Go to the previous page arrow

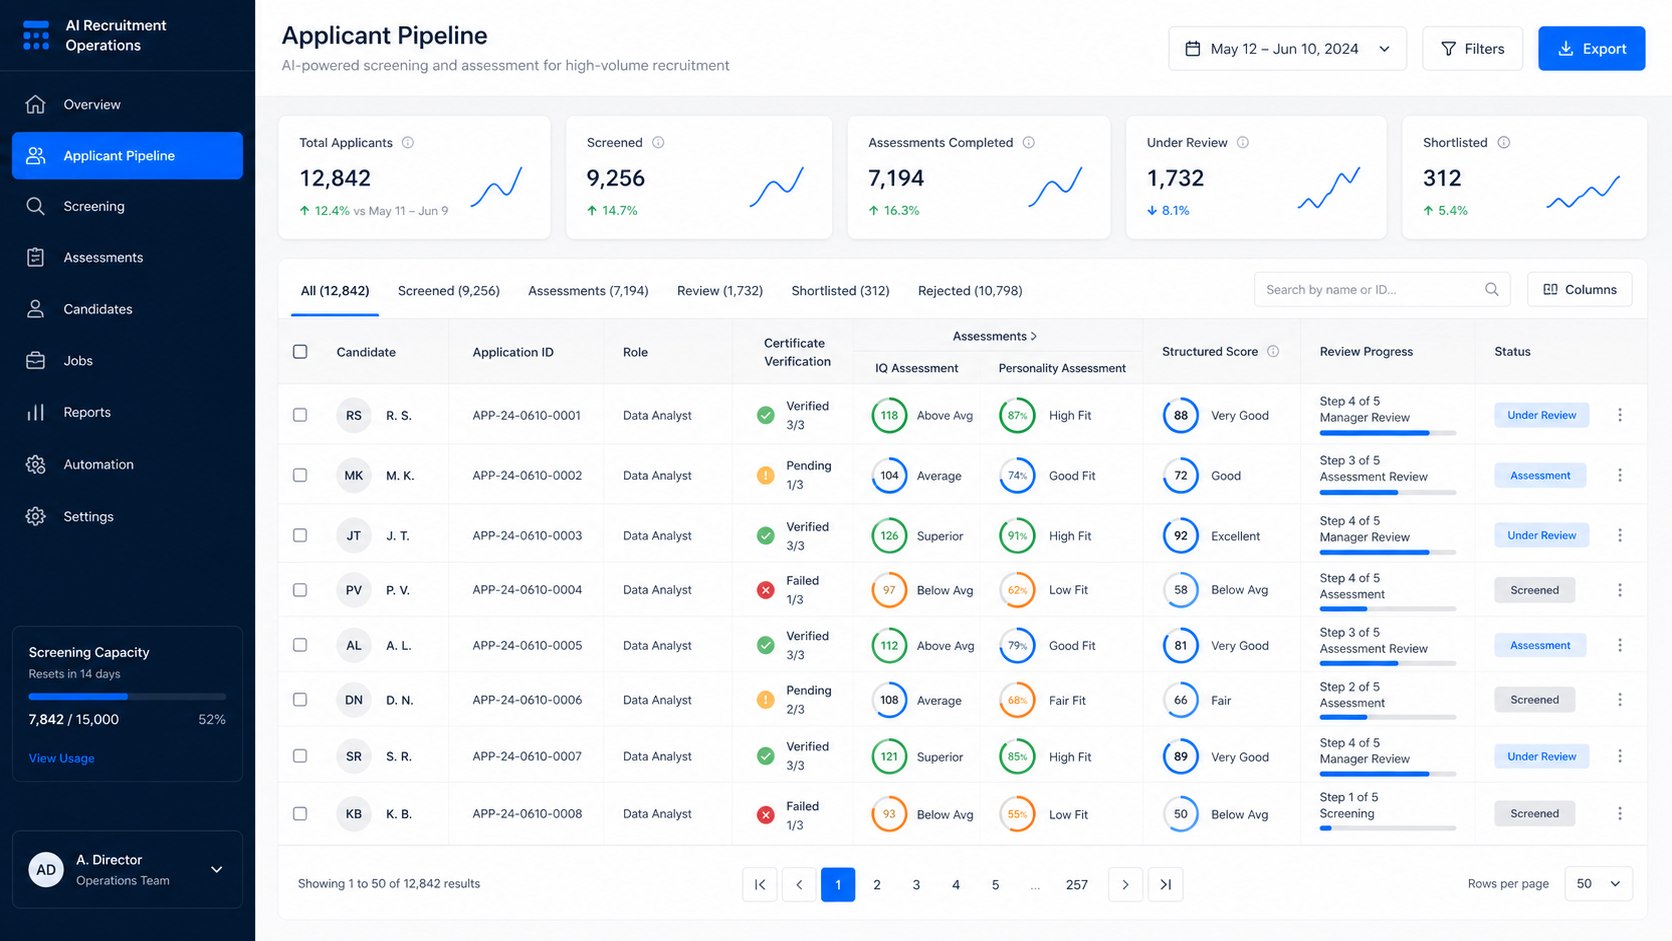(799, 885)
